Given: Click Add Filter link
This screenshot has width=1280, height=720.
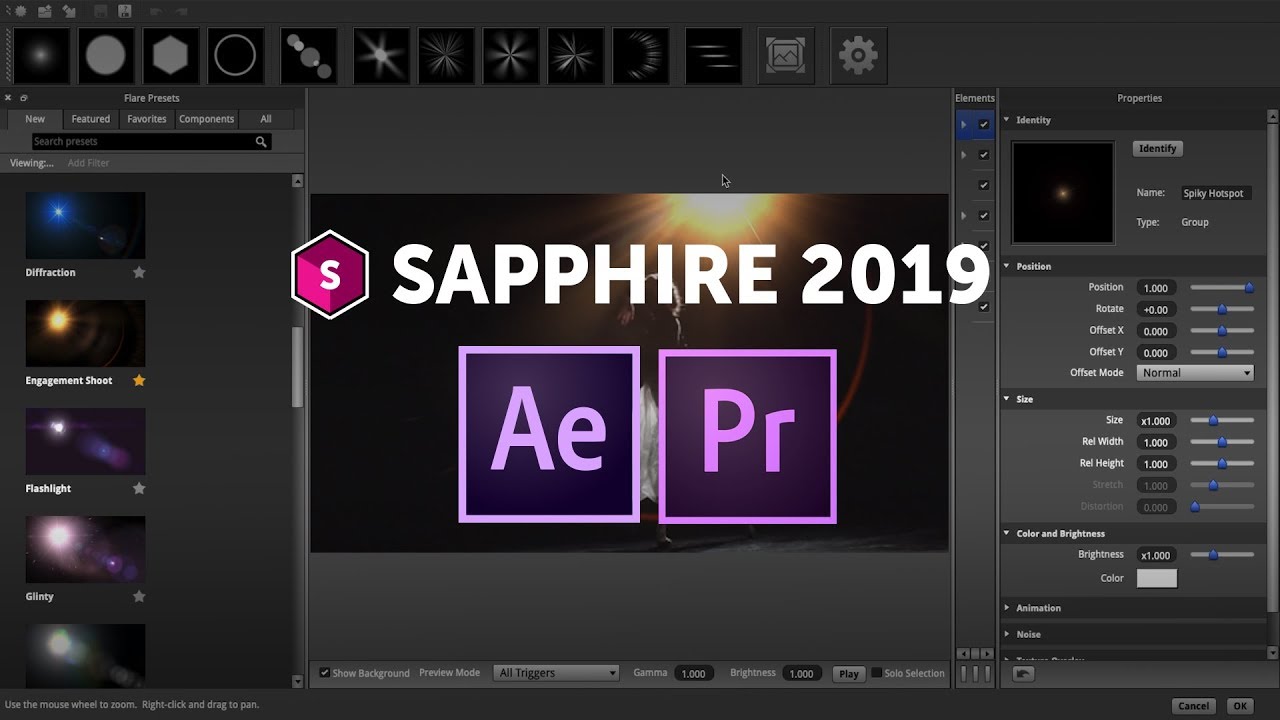Looking at the screenshot, I should tap(88, 163).
